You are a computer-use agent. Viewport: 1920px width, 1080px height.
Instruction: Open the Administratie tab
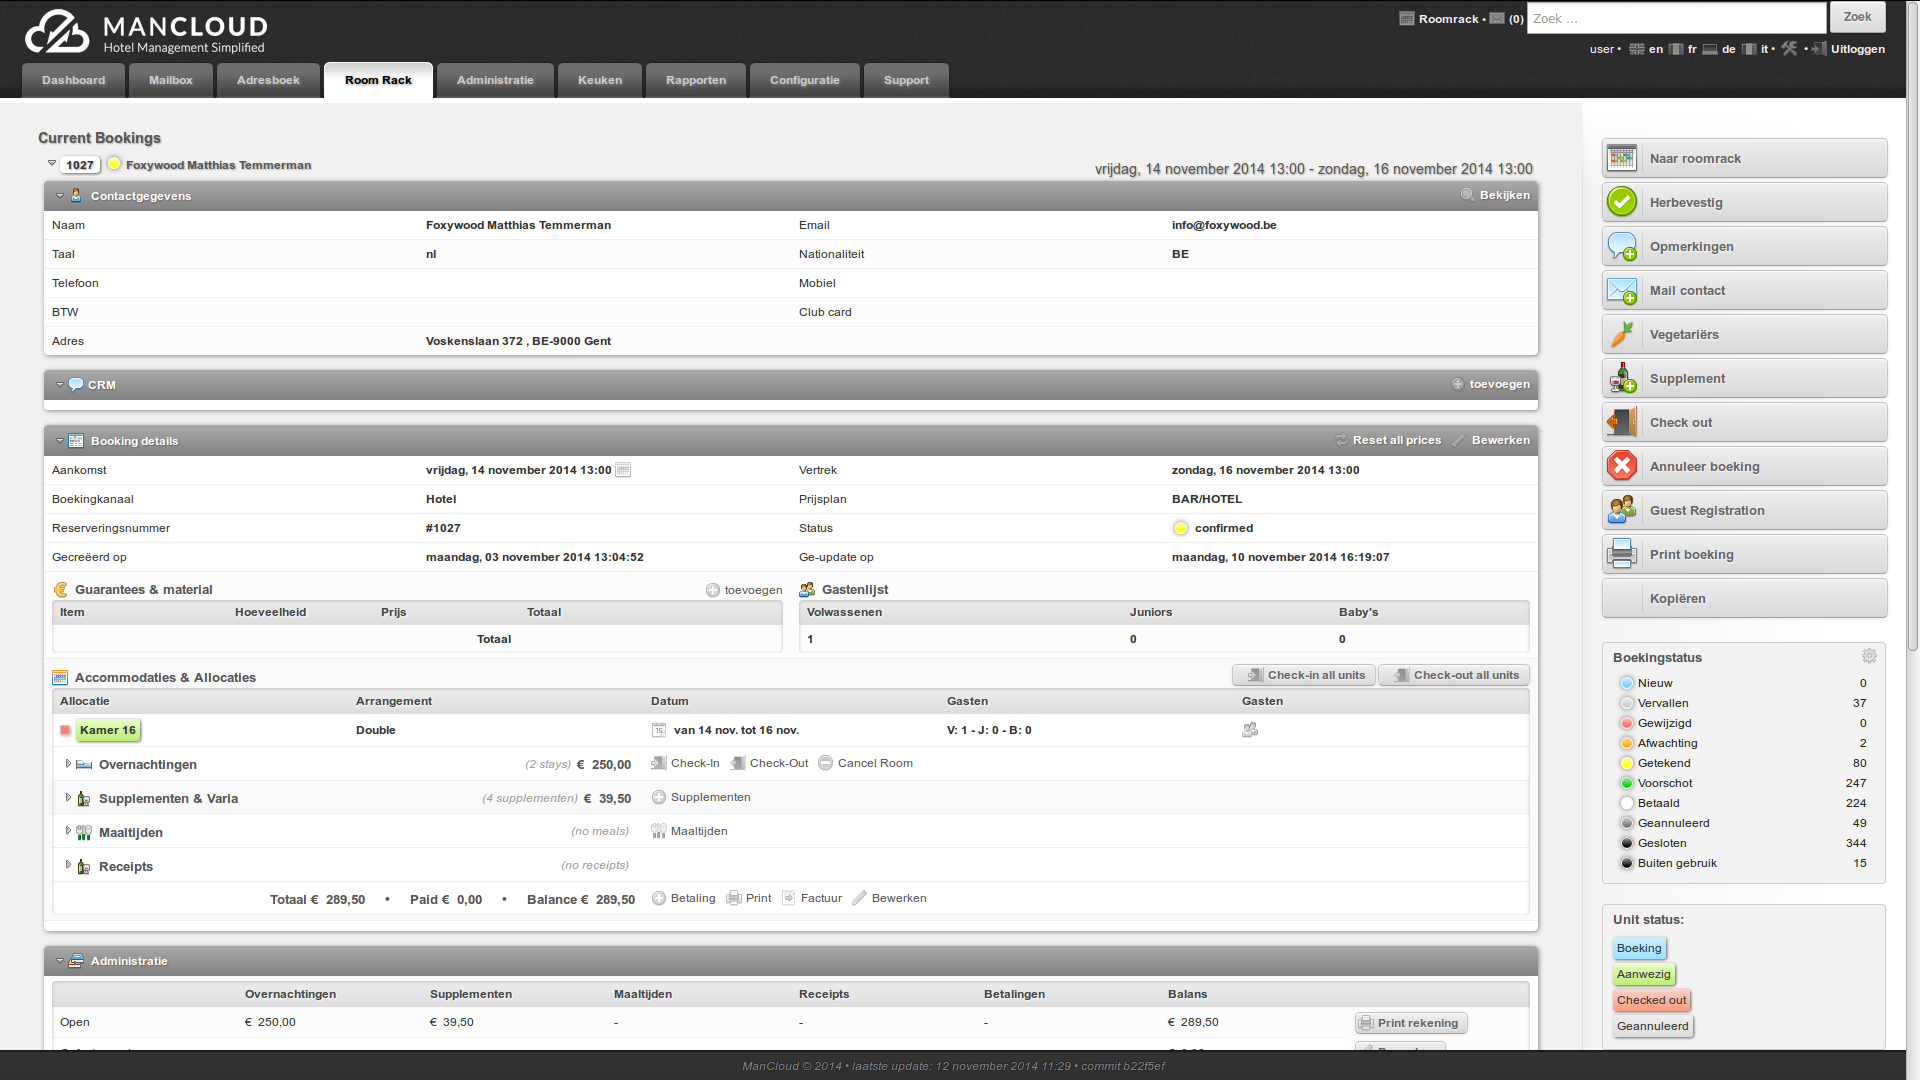pyautogui.click(x=495, y=80)
